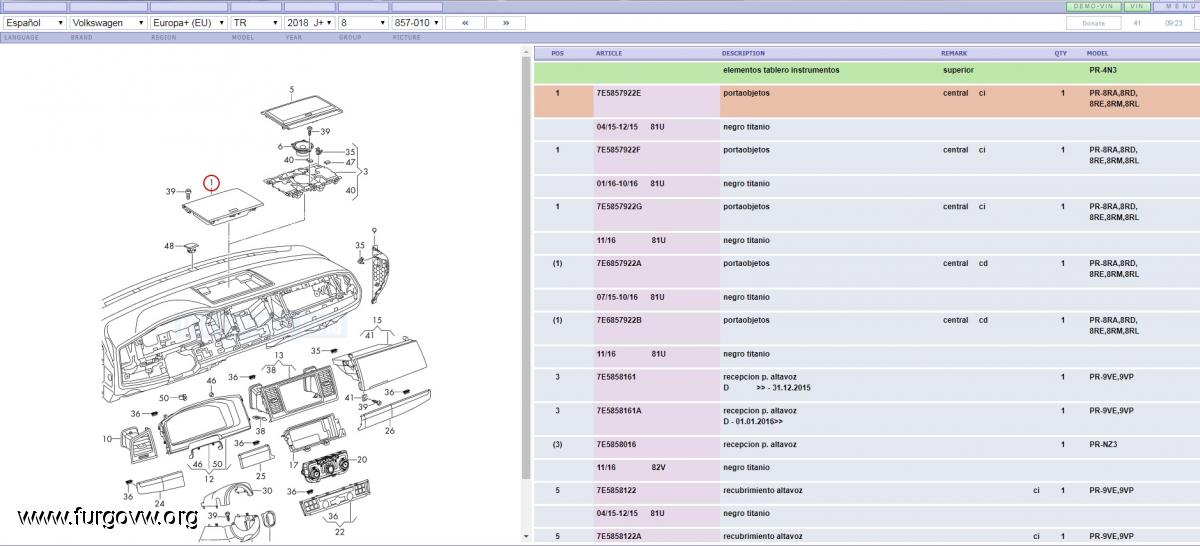The width and height of the screenshot is (1200, 546).
Task: Open the Region dropdown showing Europa+ (EU)
Action: click(x=188, y=22)
